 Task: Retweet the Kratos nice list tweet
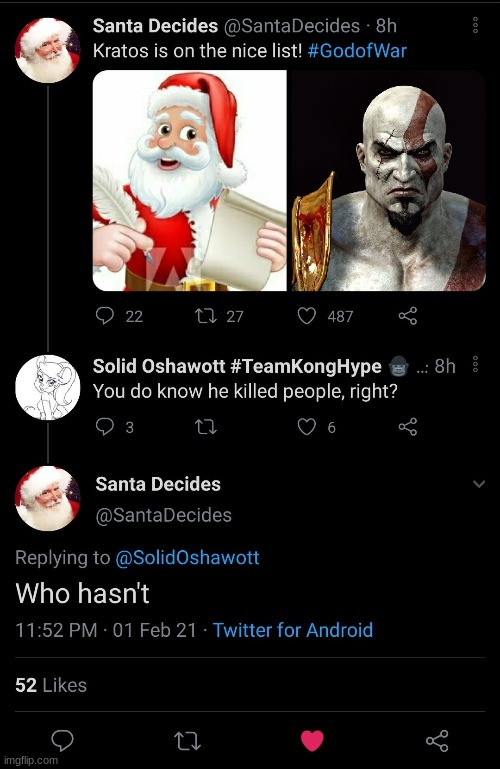206,316
